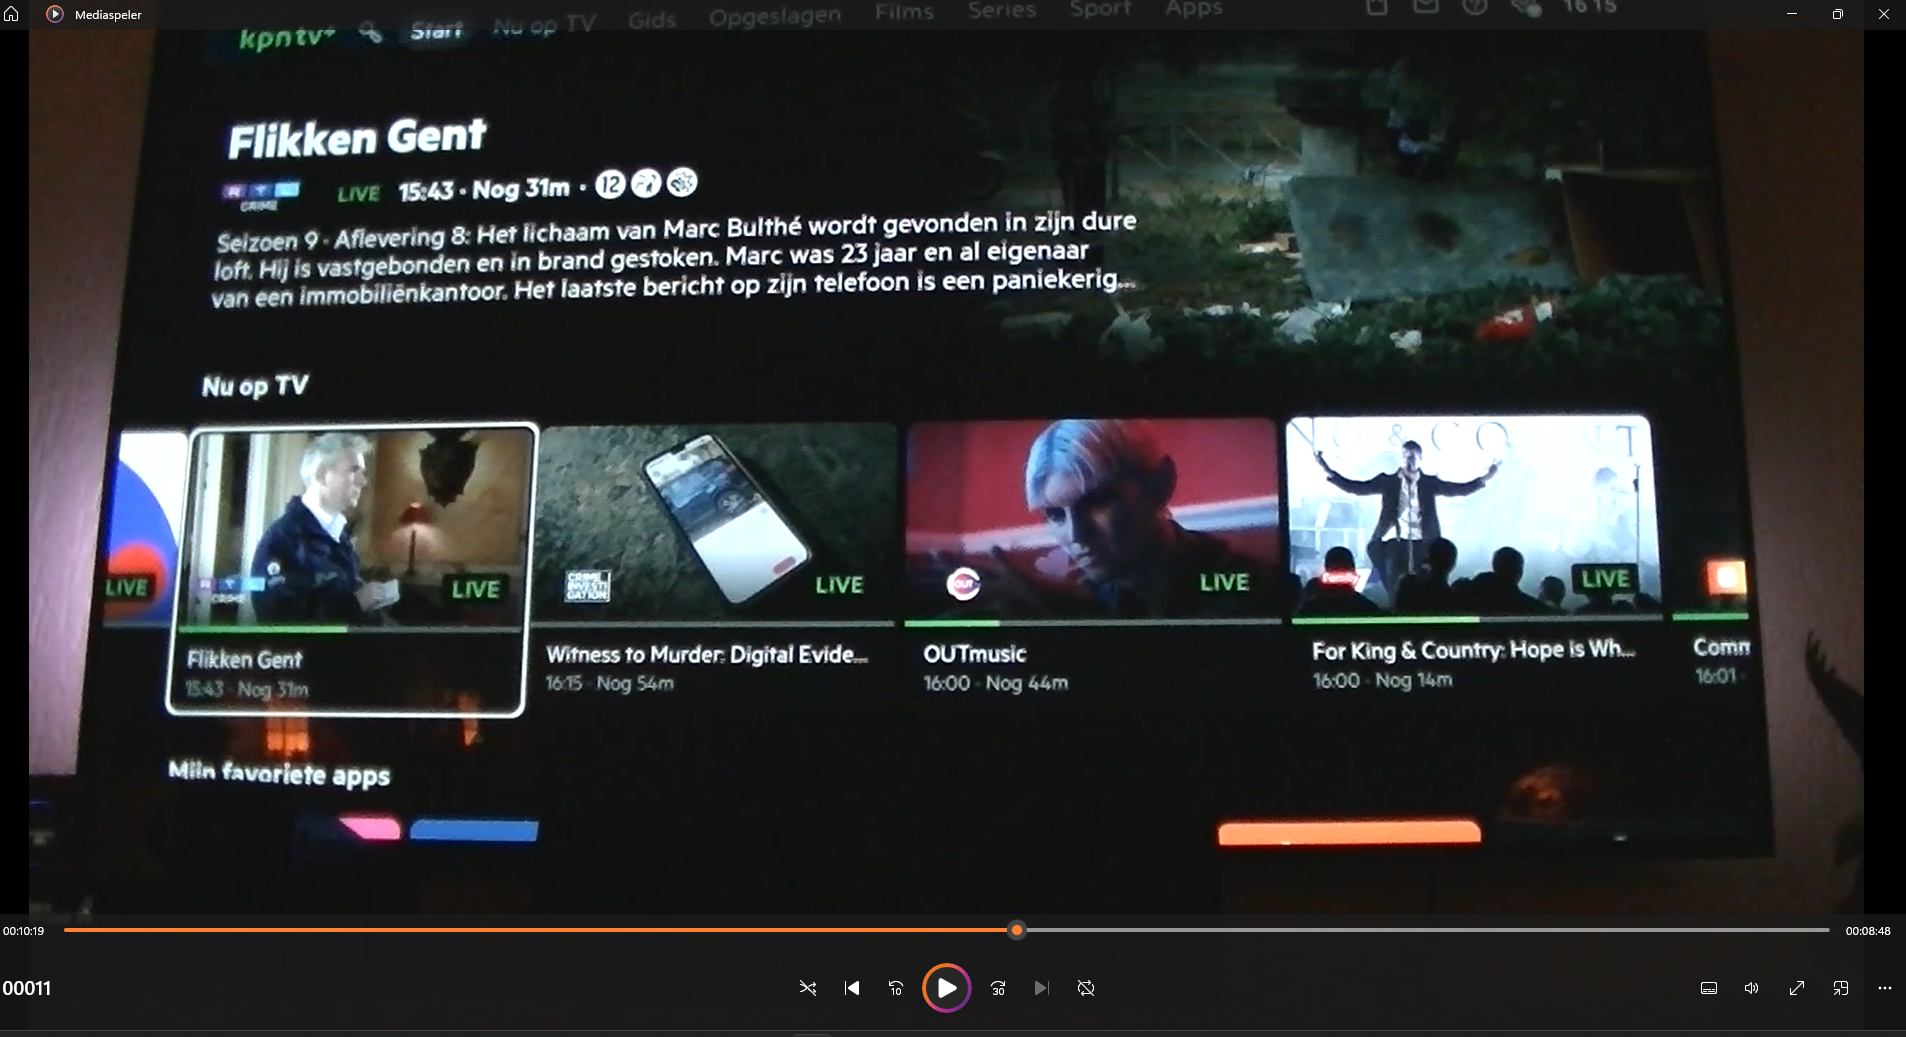
Task: Skip back 10 seconds
Action: 896,988
